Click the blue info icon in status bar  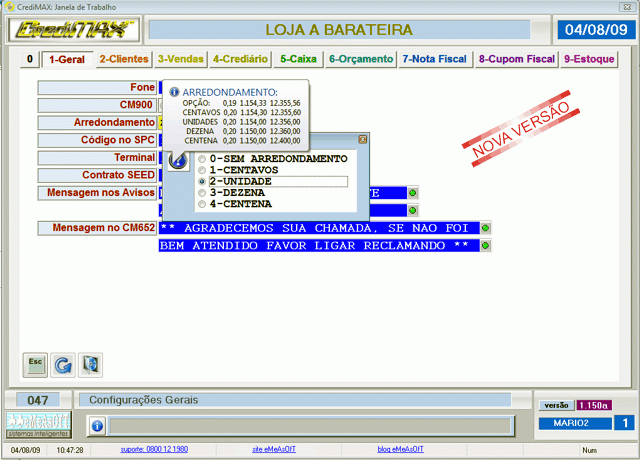click(97, 426)
